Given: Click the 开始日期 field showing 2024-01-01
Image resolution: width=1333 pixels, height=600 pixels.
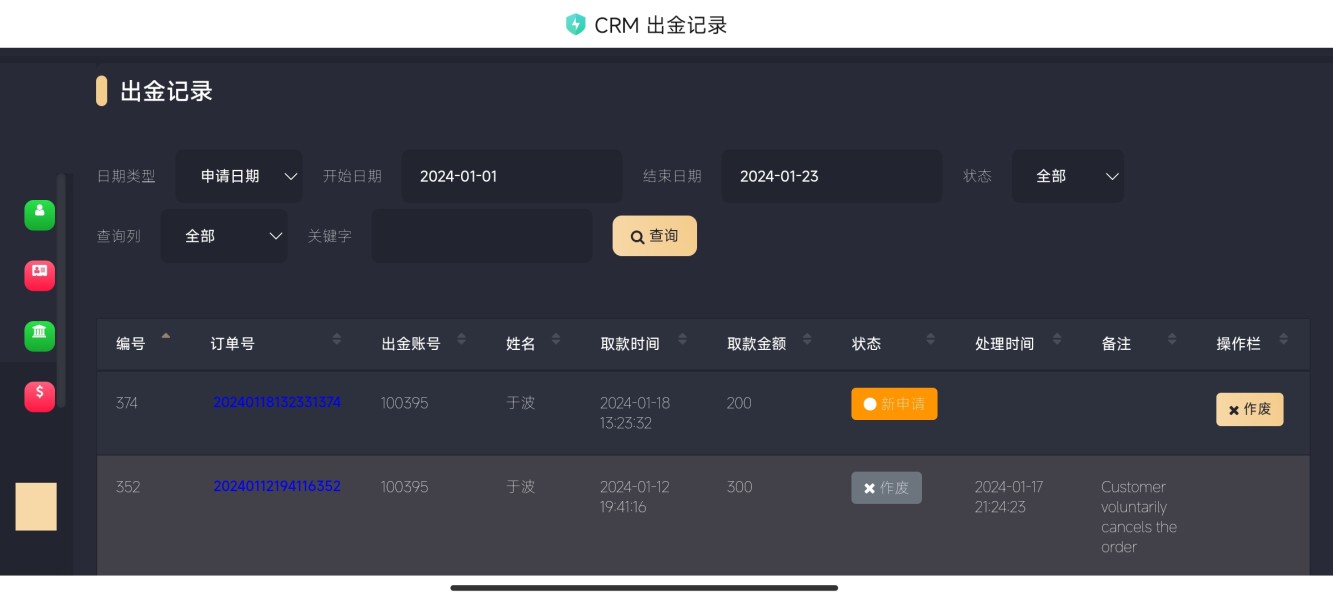Looking at the screenshot, I should coord(511,176).
